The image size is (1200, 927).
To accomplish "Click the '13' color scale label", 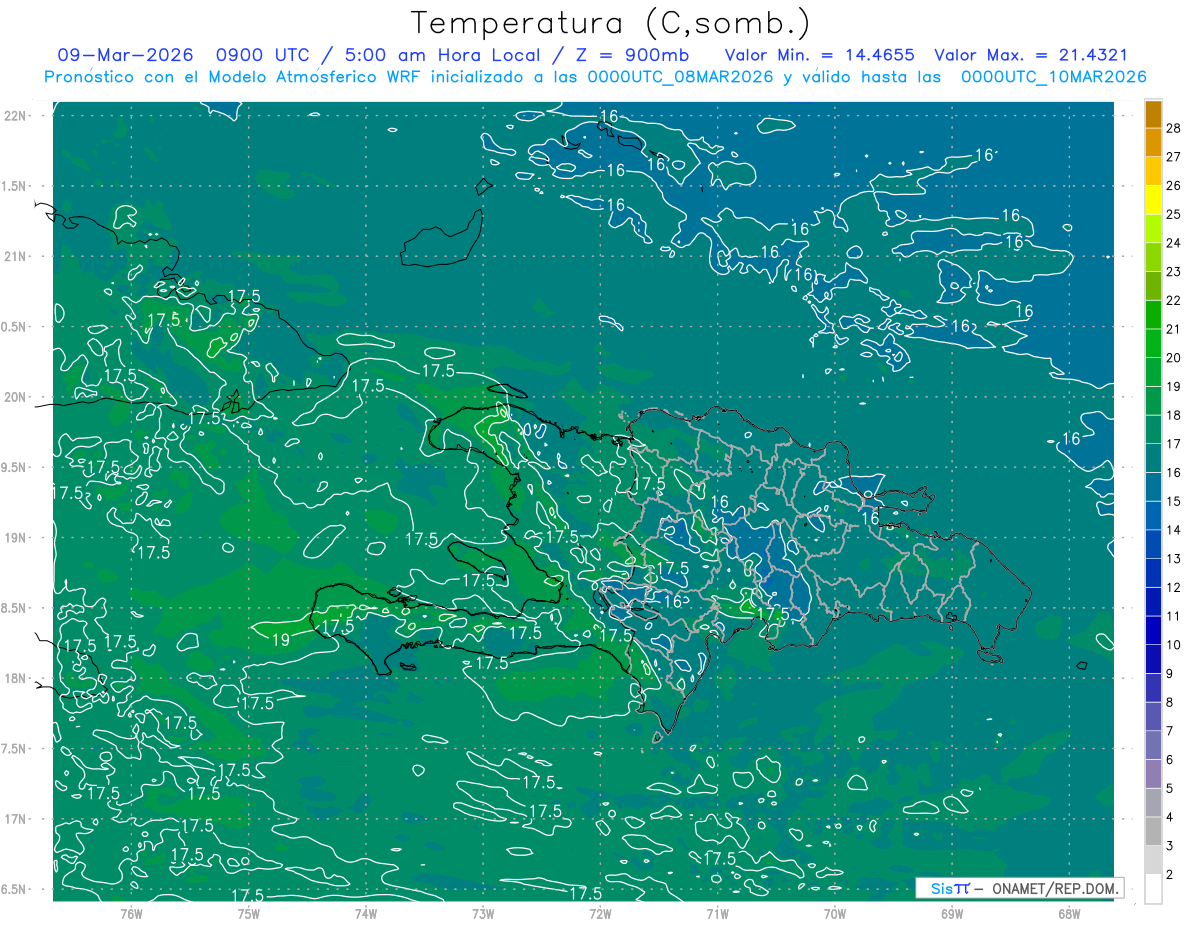I will click(1174, 559).
